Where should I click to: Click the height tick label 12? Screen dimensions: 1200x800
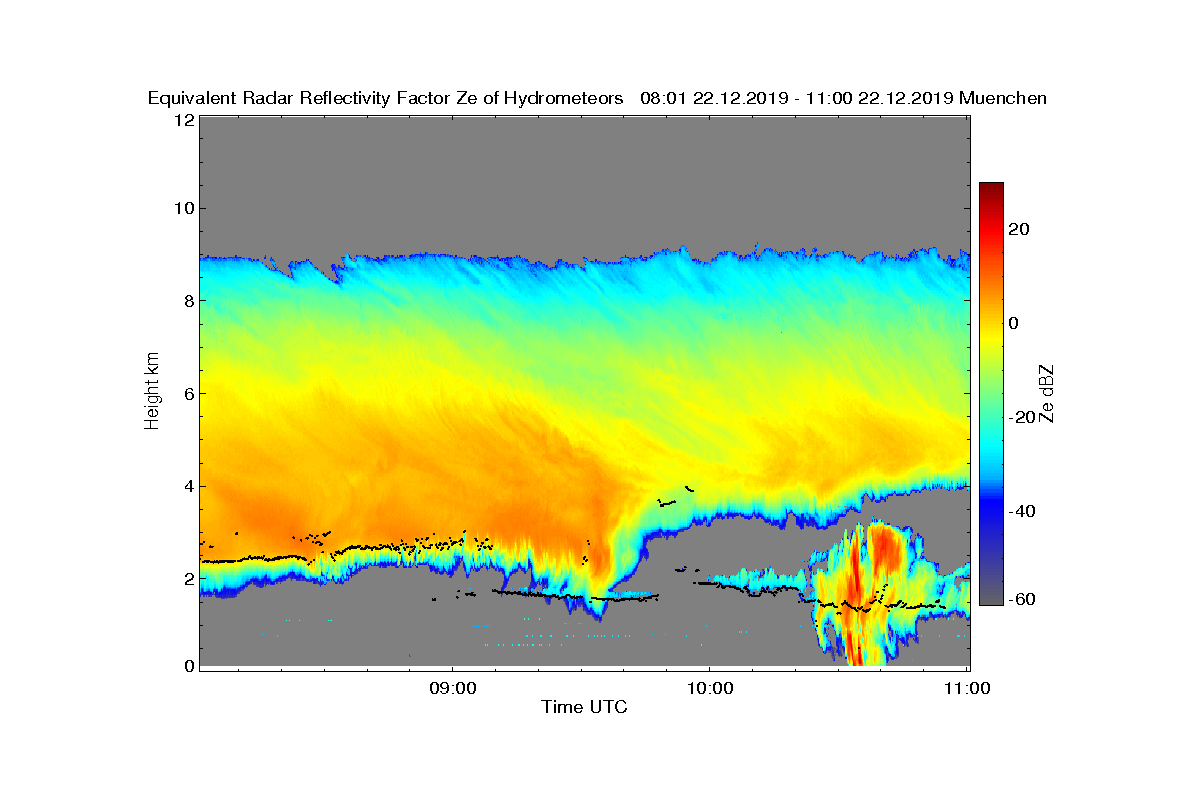[182, 119]
